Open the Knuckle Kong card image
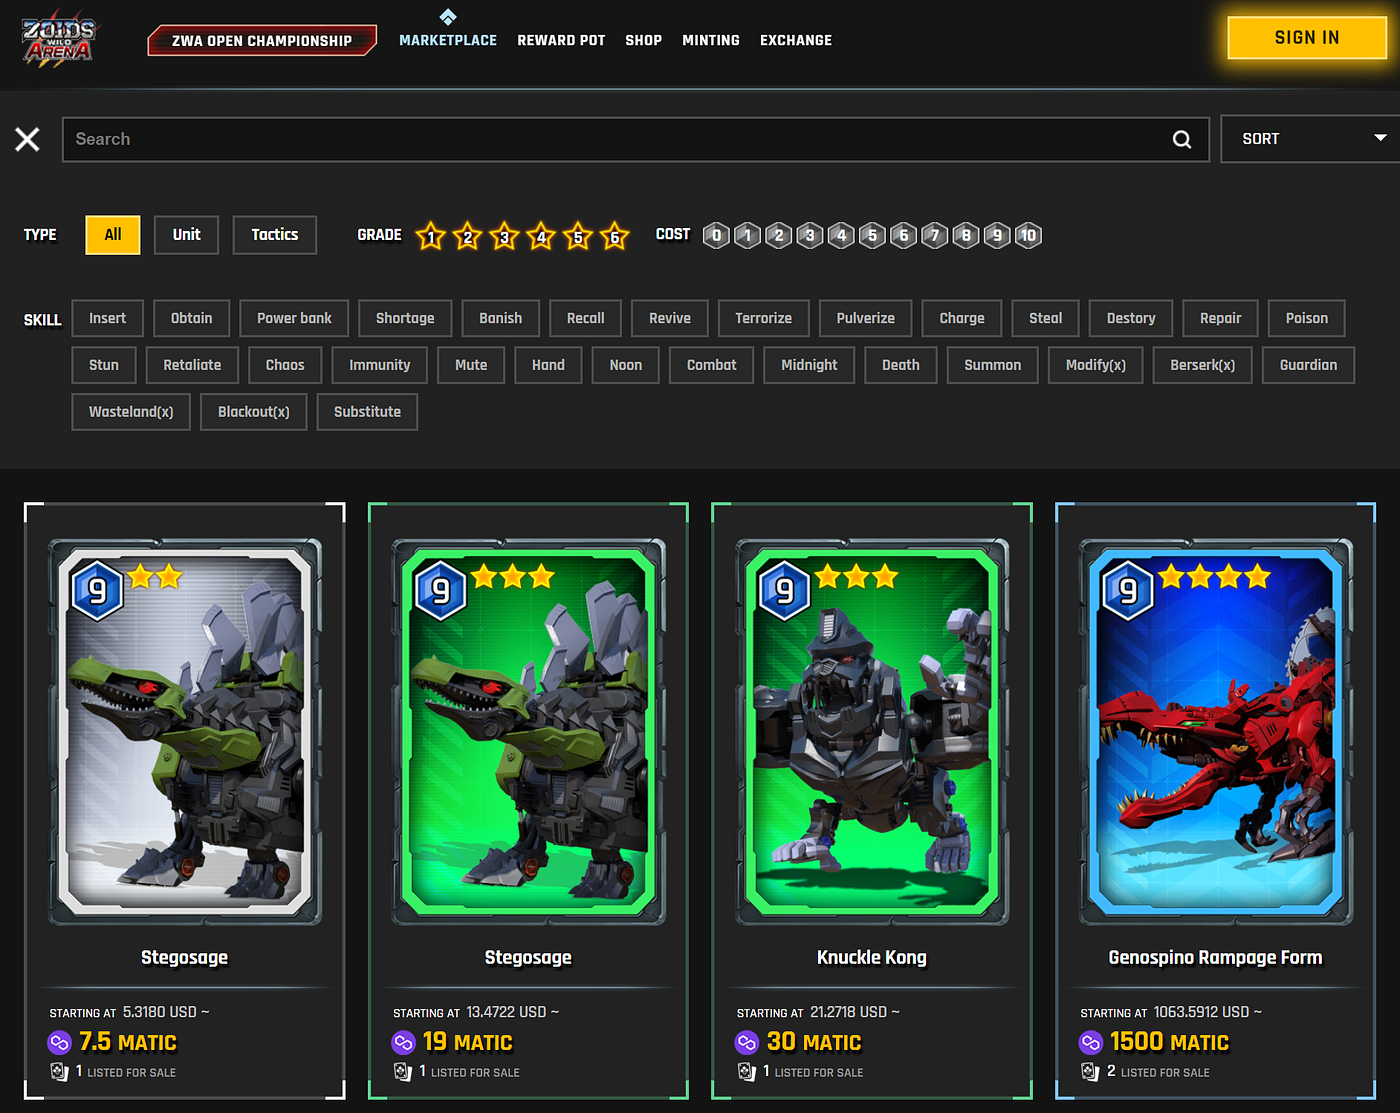The height and width of the screenshot is (1113, 1400). coord(872,732)
